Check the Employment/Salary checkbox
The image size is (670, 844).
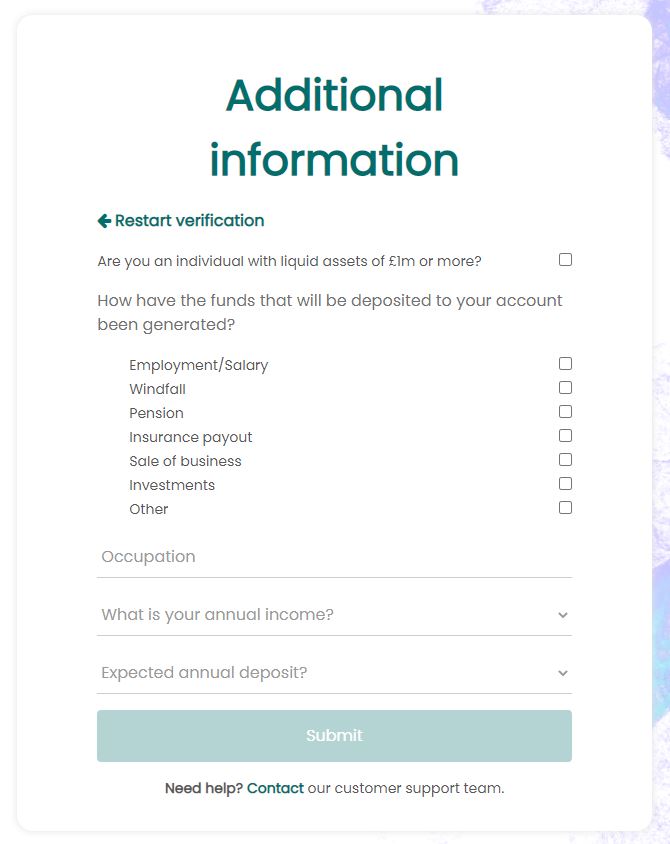point(565,363)
